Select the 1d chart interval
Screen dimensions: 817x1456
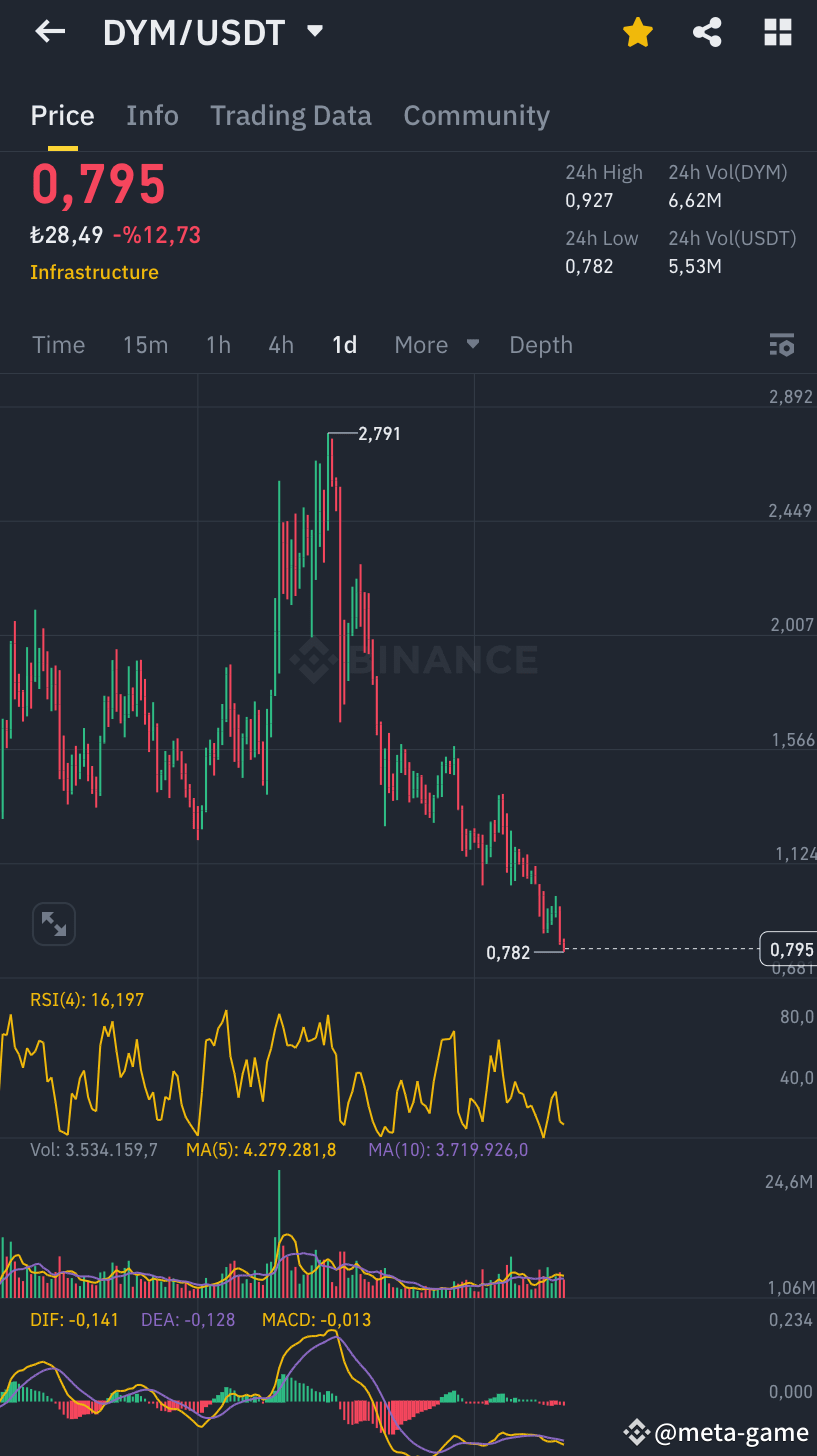coord(344,345)
